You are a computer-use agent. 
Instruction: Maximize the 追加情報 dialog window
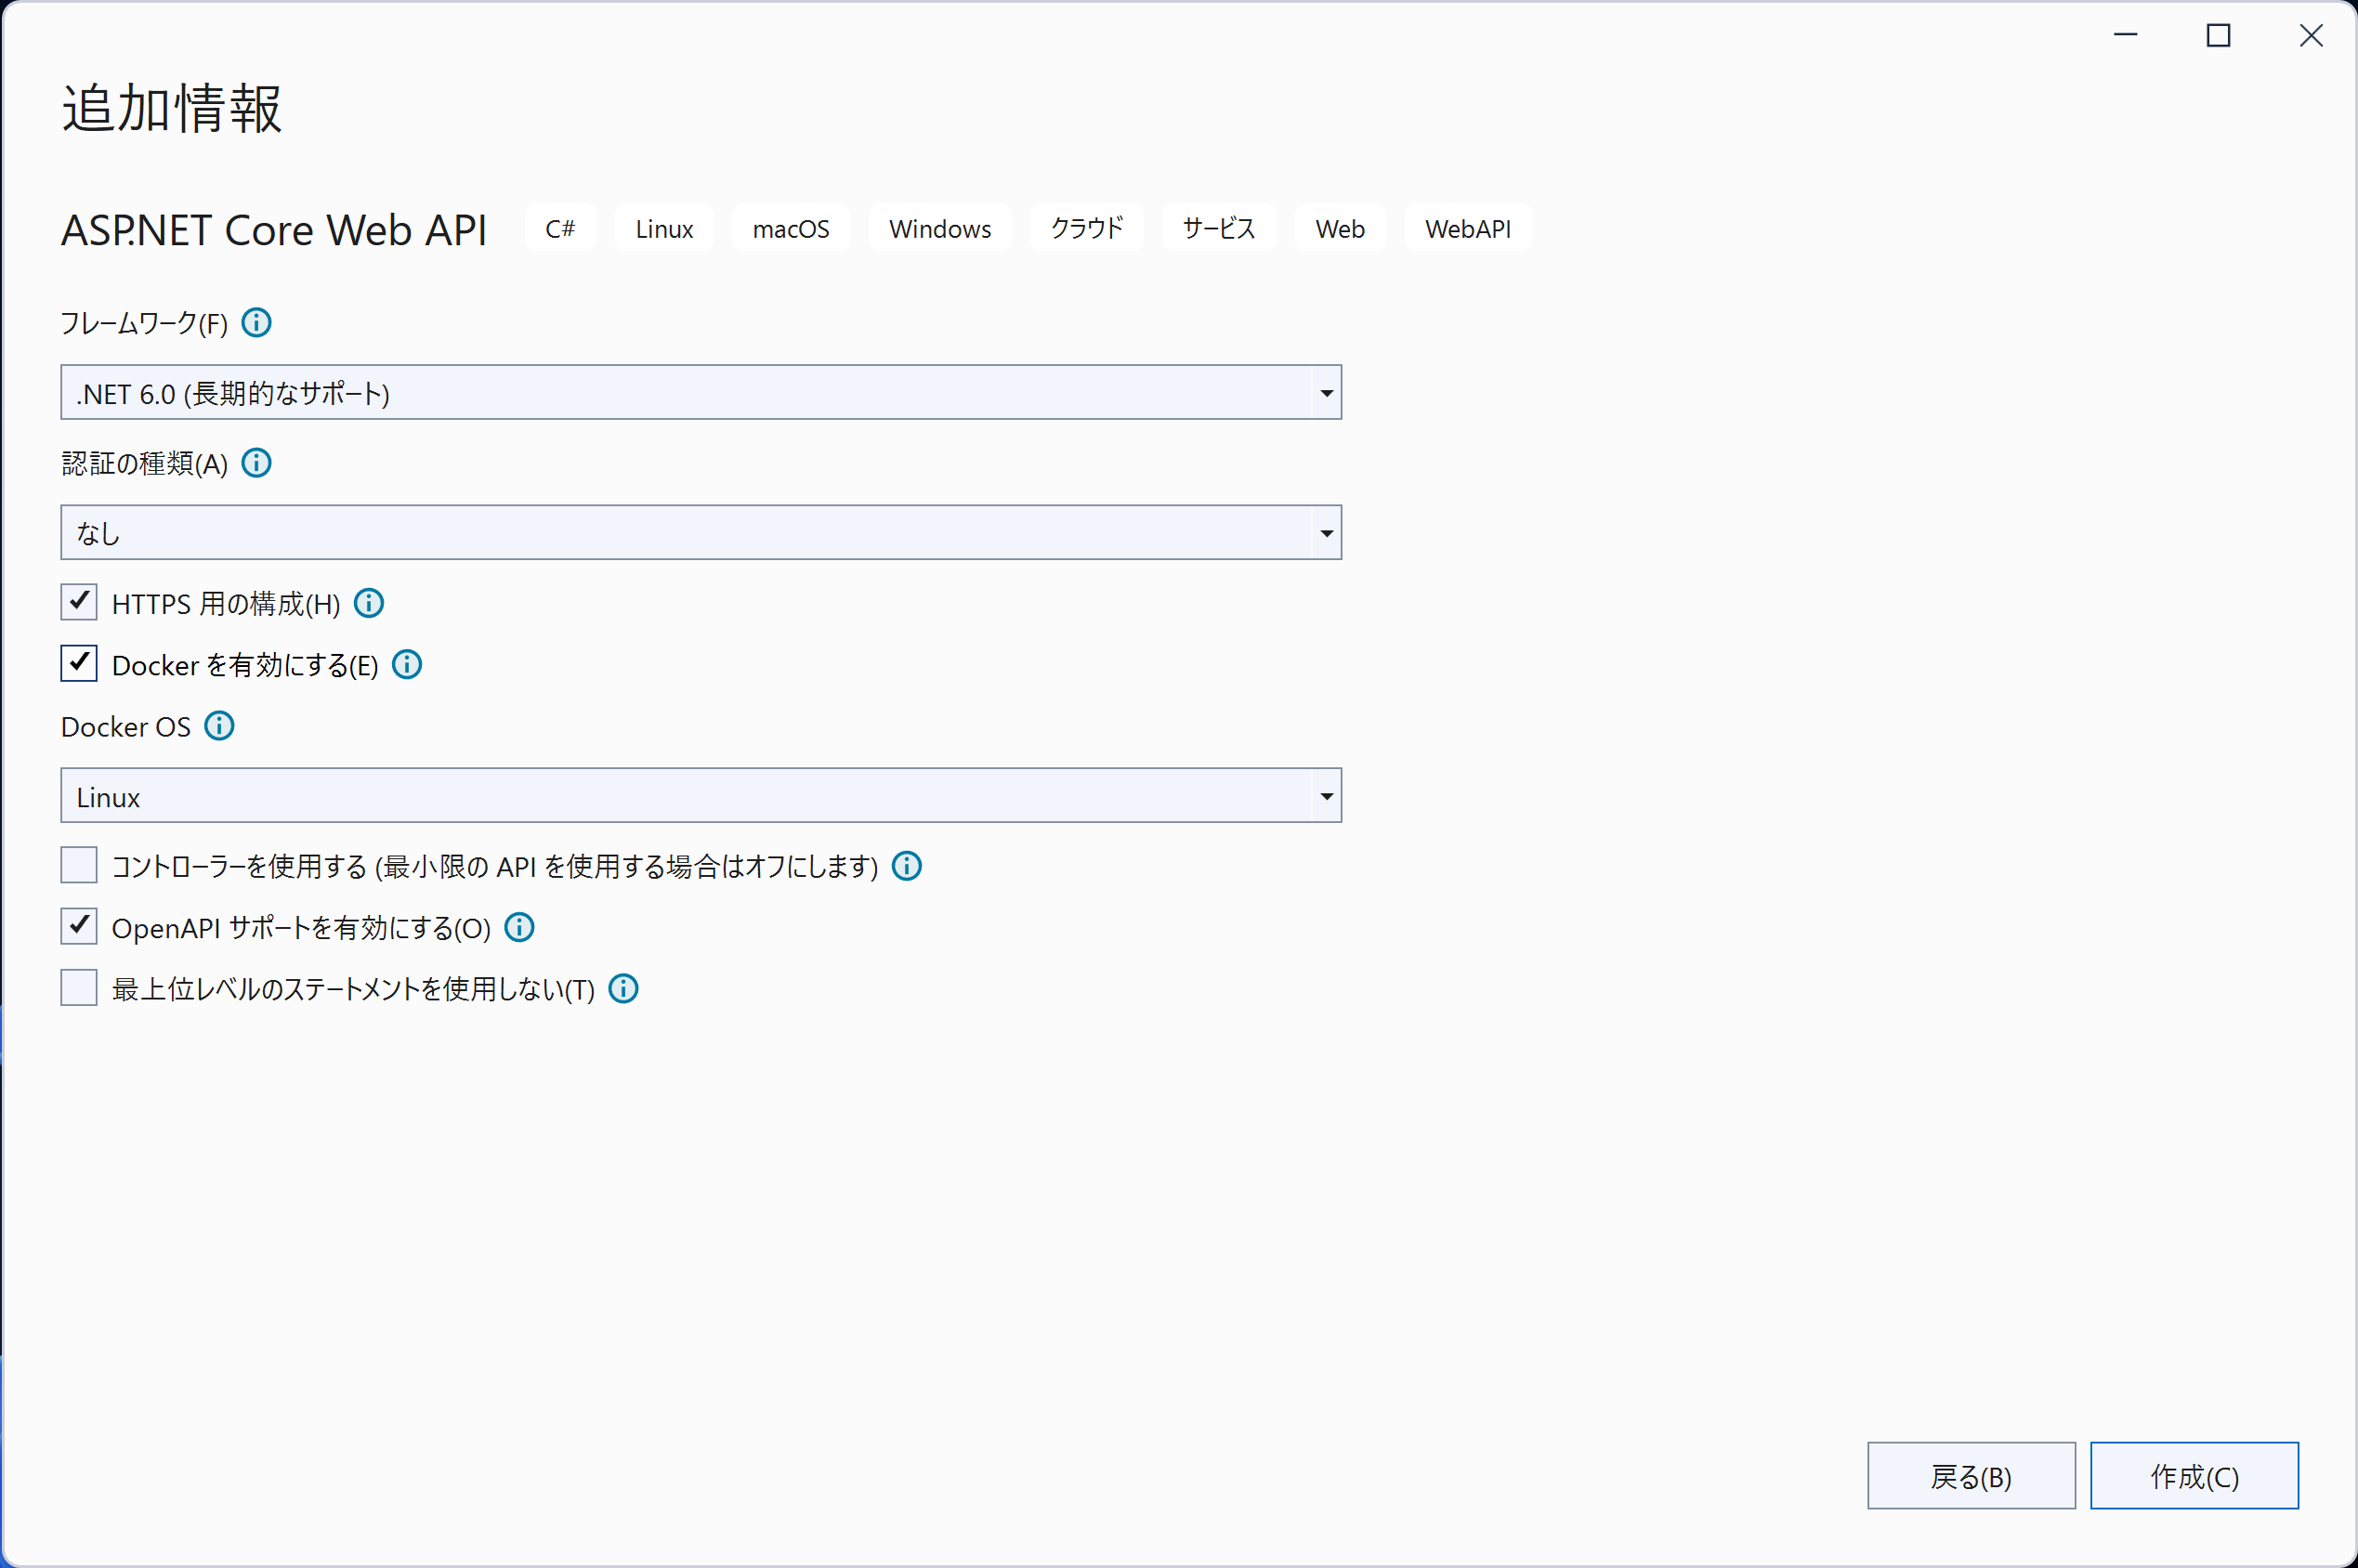click(2219, 36)
